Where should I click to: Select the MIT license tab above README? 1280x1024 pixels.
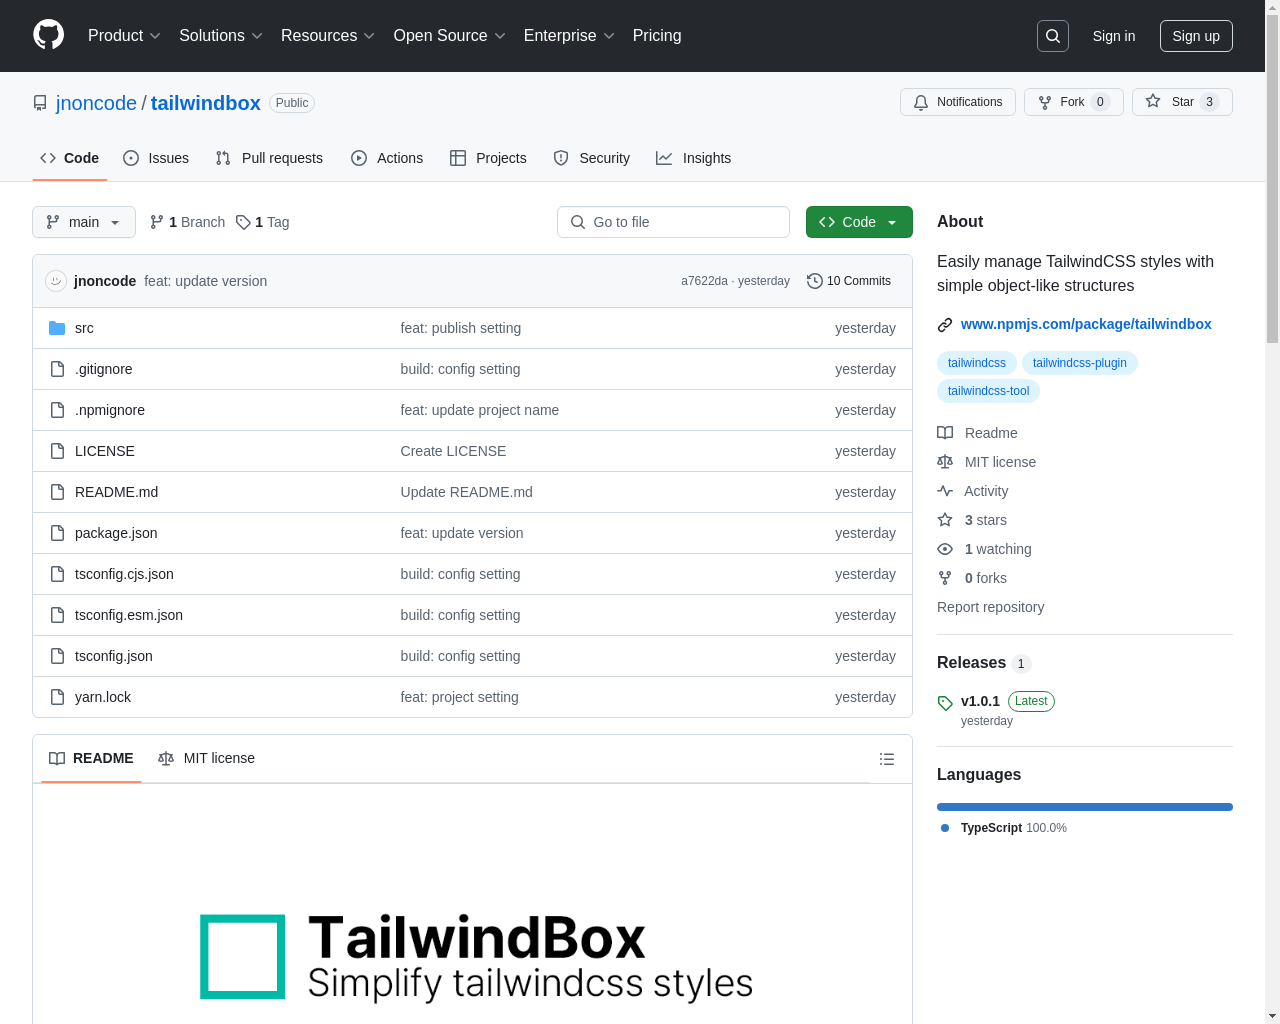click(x=206, y=758)
